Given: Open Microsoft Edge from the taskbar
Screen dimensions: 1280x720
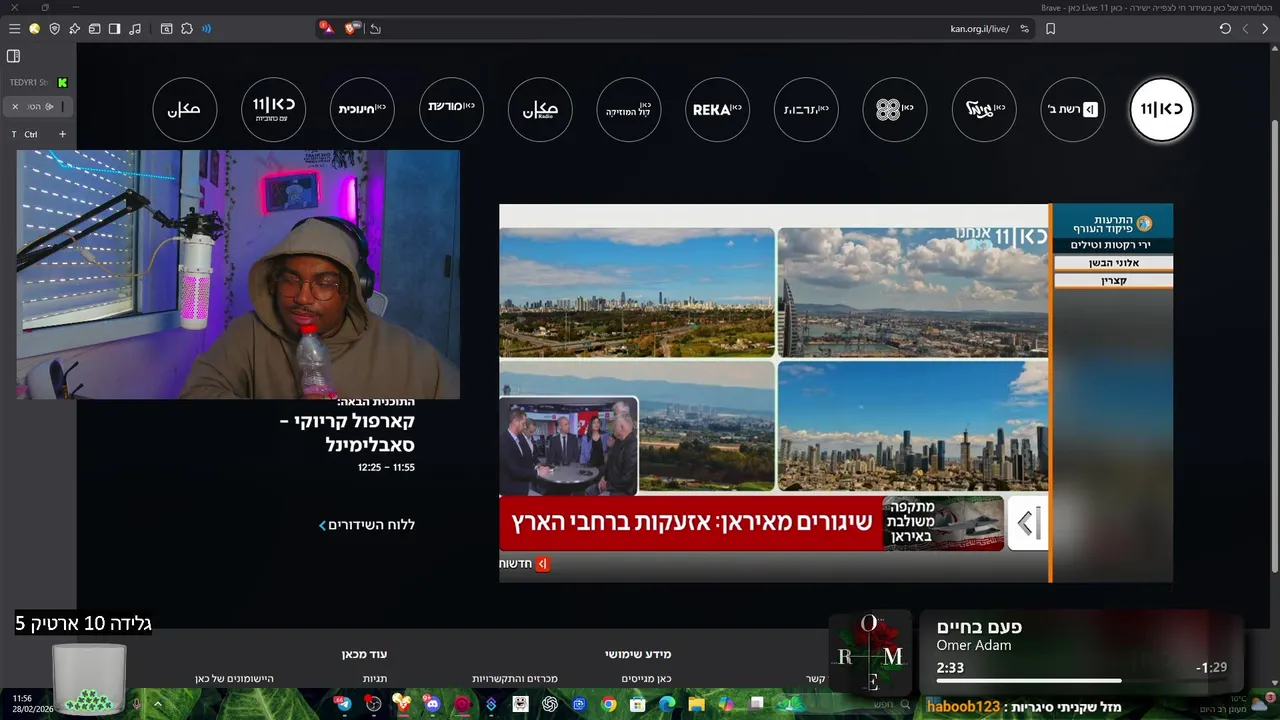Looking at the screenshot, I should point(667,704).
